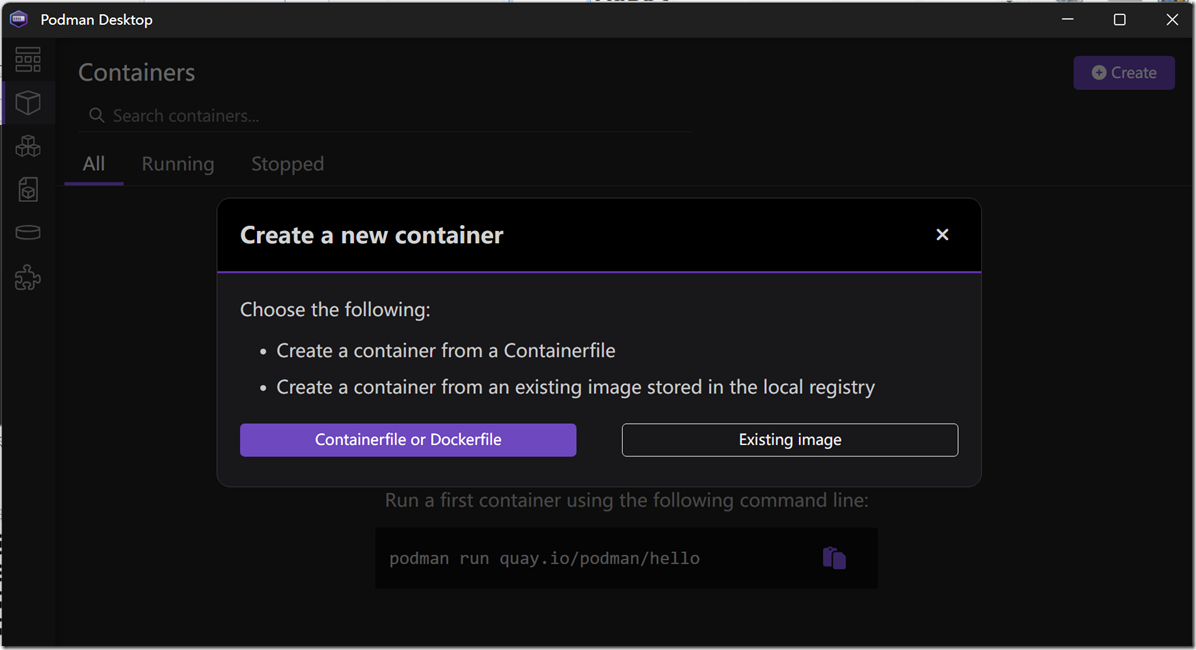1196x650 pixels.
Task: Click the Podman Desktop logo in title bar
Action: (19, 19)
